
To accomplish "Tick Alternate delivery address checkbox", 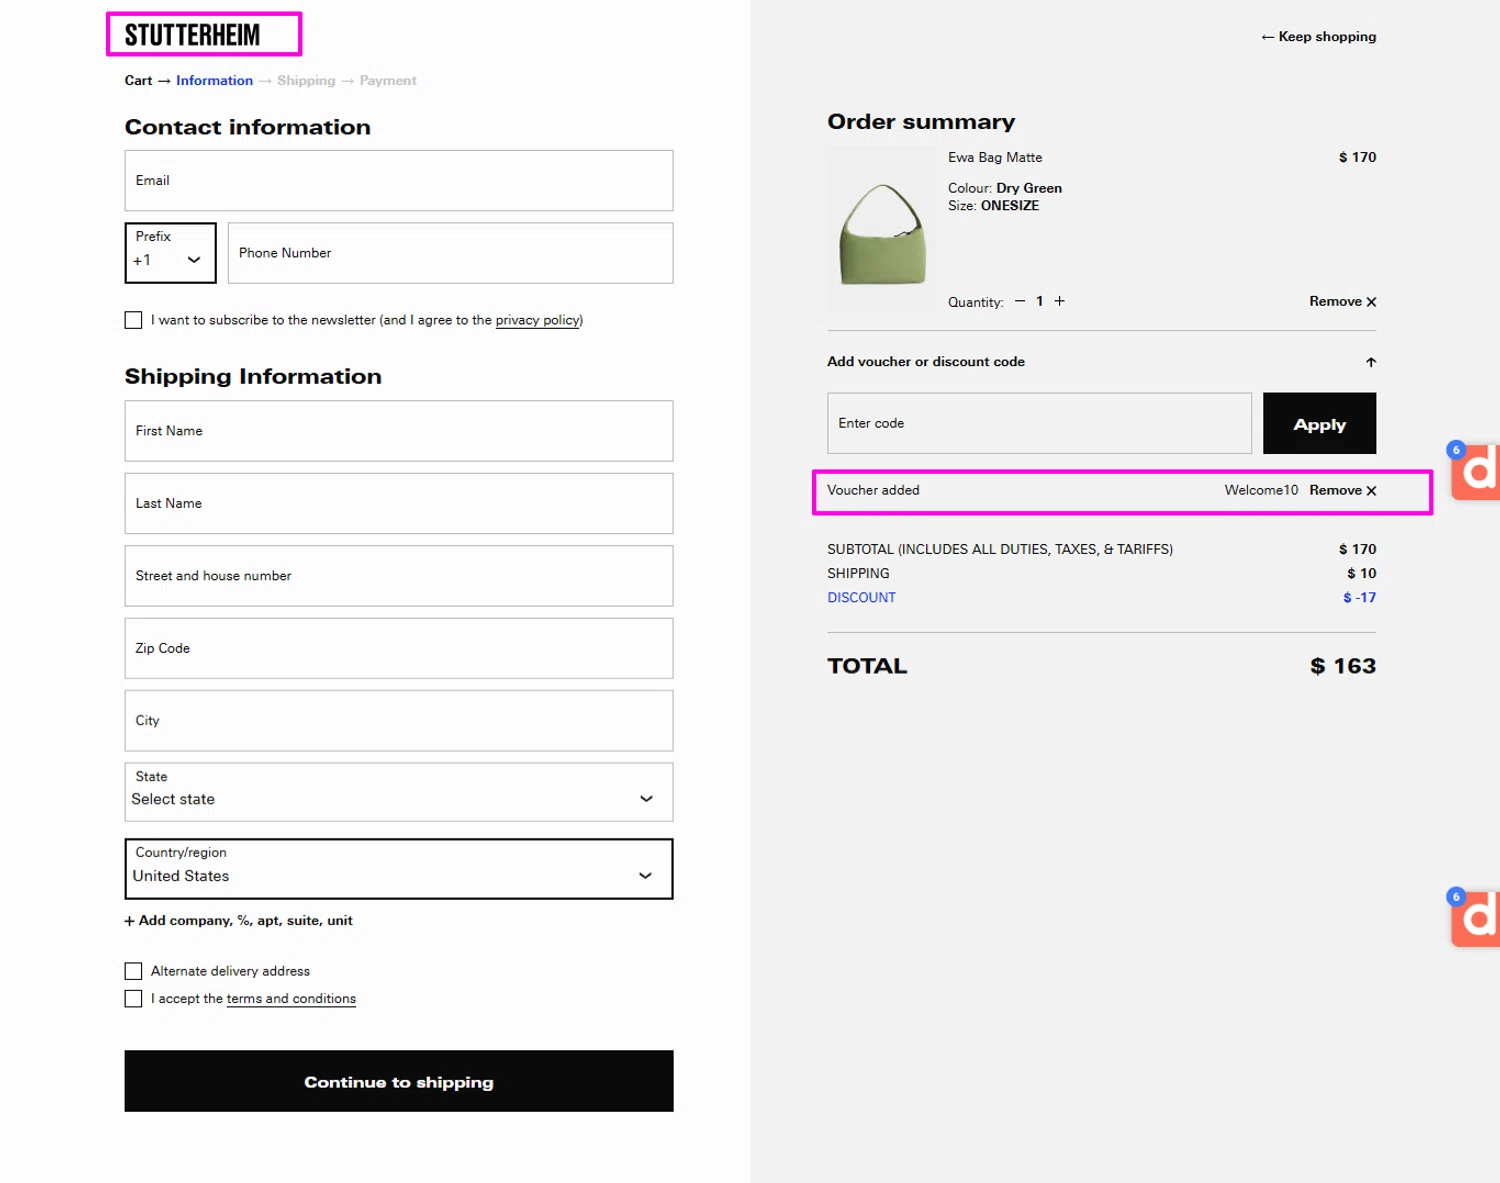I will click(133, 971).
